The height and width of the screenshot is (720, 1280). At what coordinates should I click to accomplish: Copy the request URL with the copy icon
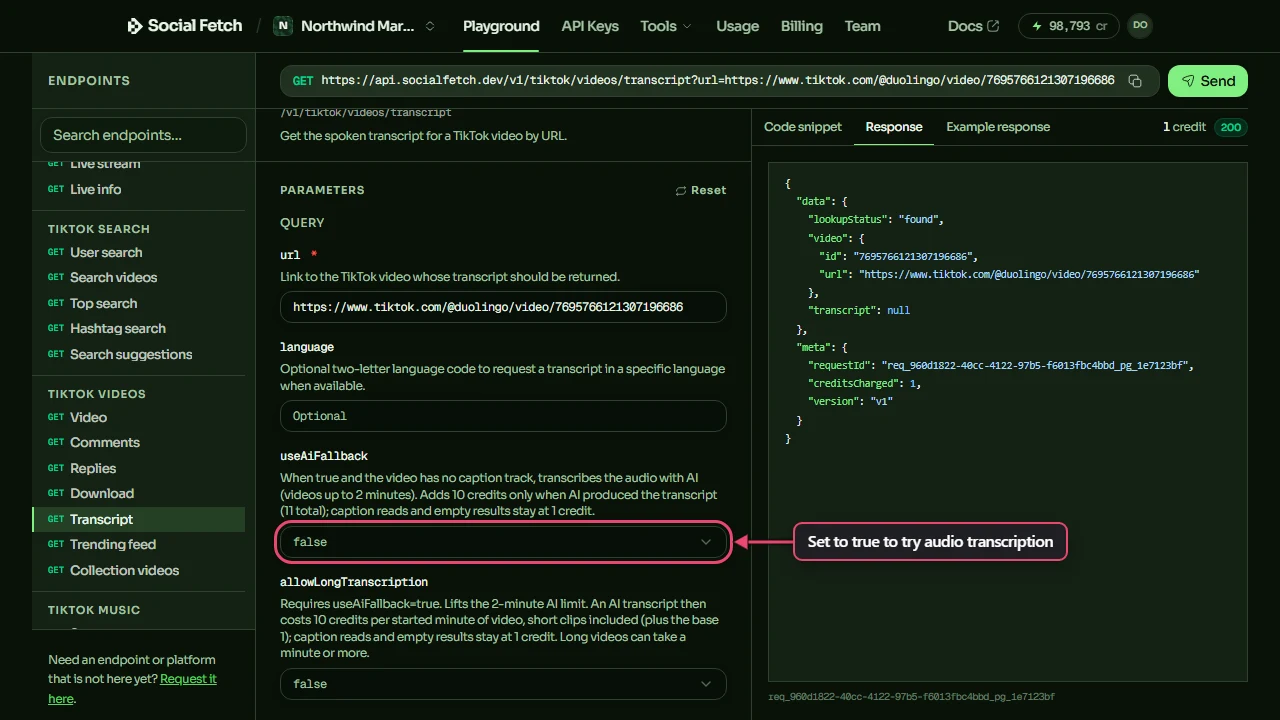tap(1135, 81)
